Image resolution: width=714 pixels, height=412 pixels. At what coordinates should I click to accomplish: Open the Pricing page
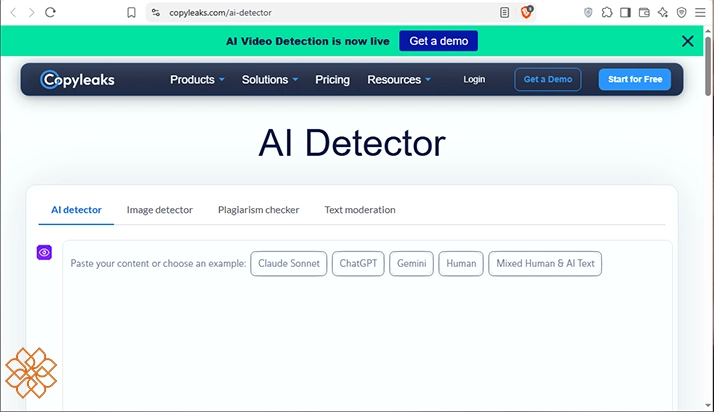(332, 80)
